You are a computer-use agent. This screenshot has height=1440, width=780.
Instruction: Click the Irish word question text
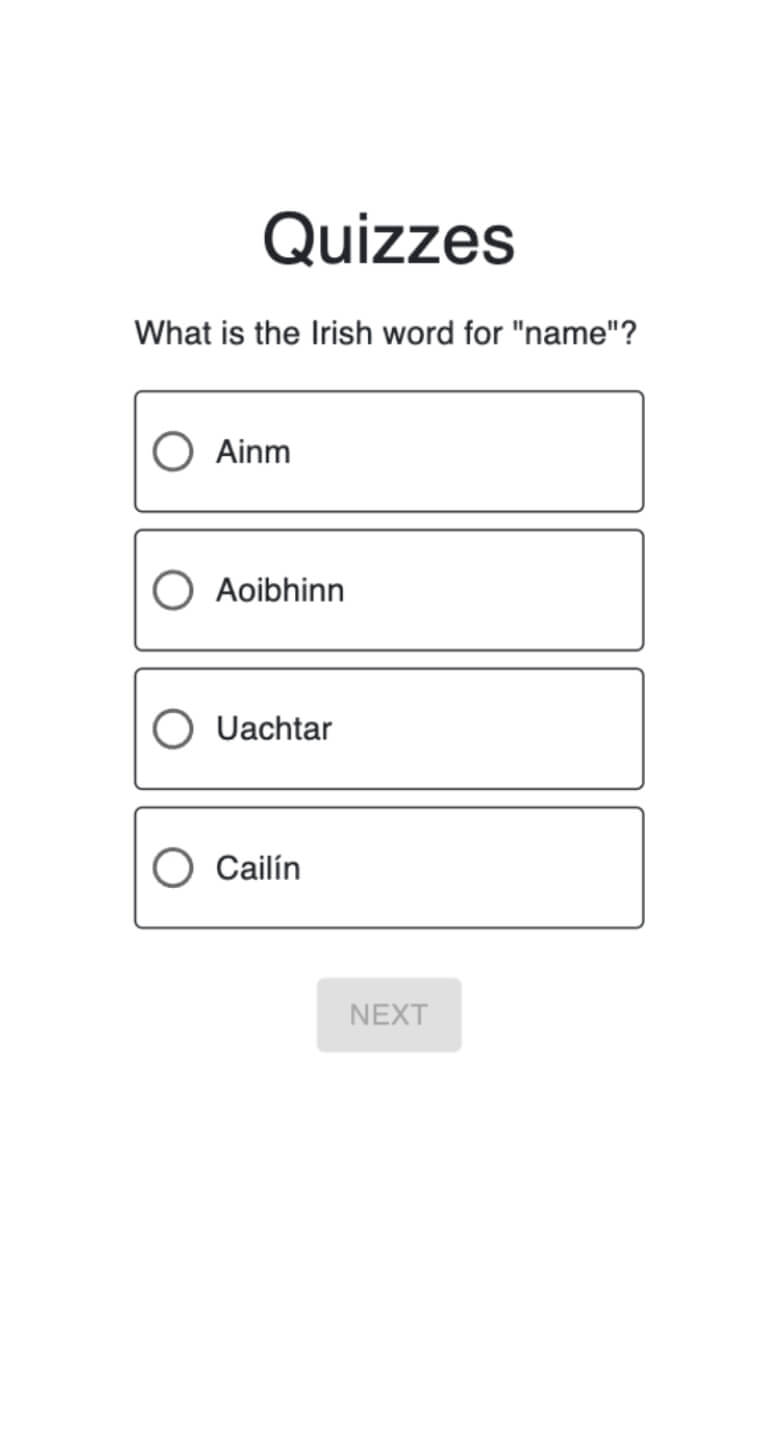[x=389, y=333]
